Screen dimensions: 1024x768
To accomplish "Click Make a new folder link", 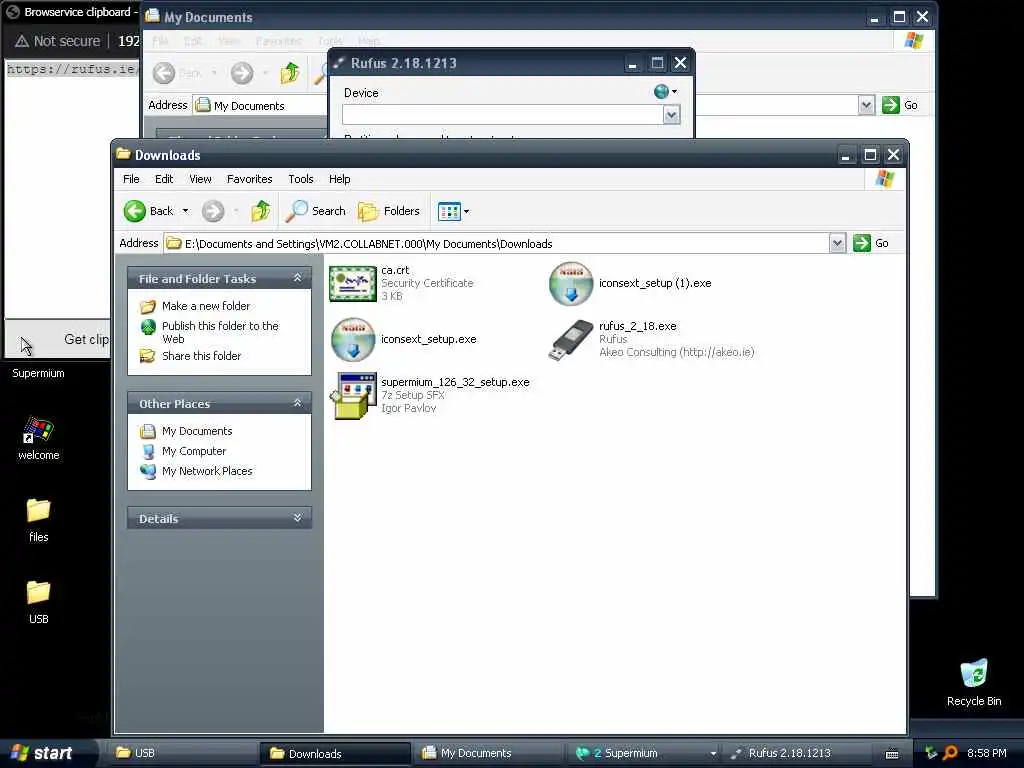I will click(206, 306).
